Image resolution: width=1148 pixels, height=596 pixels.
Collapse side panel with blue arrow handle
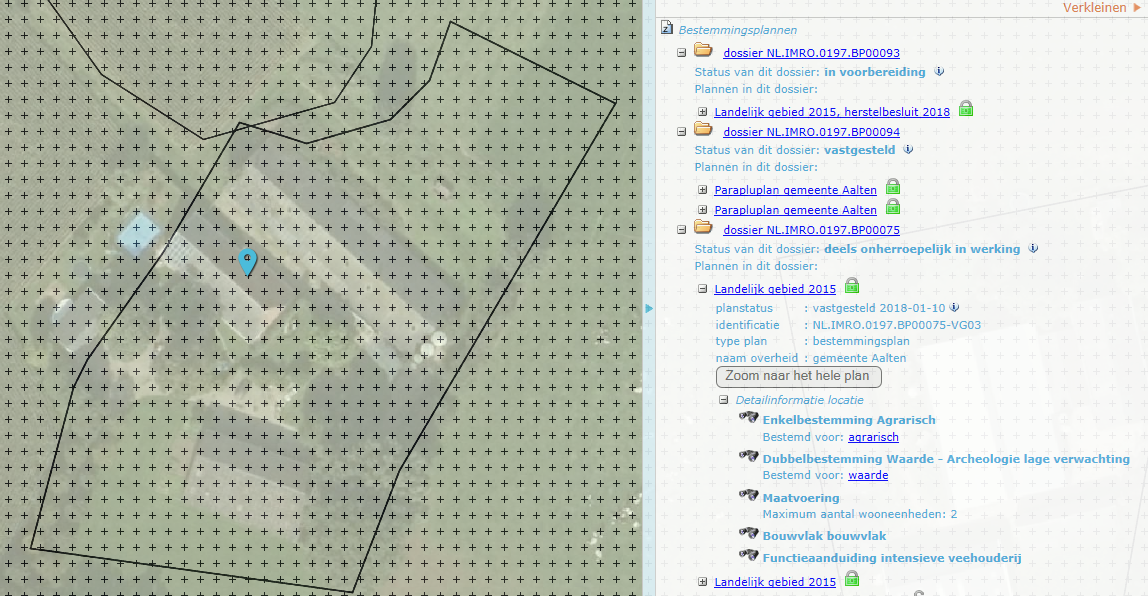pos(649,308)
